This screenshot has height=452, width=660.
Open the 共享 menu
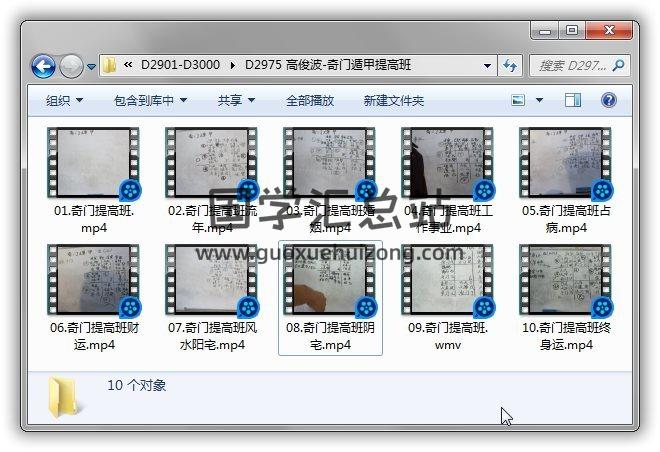tap(236, 100)
